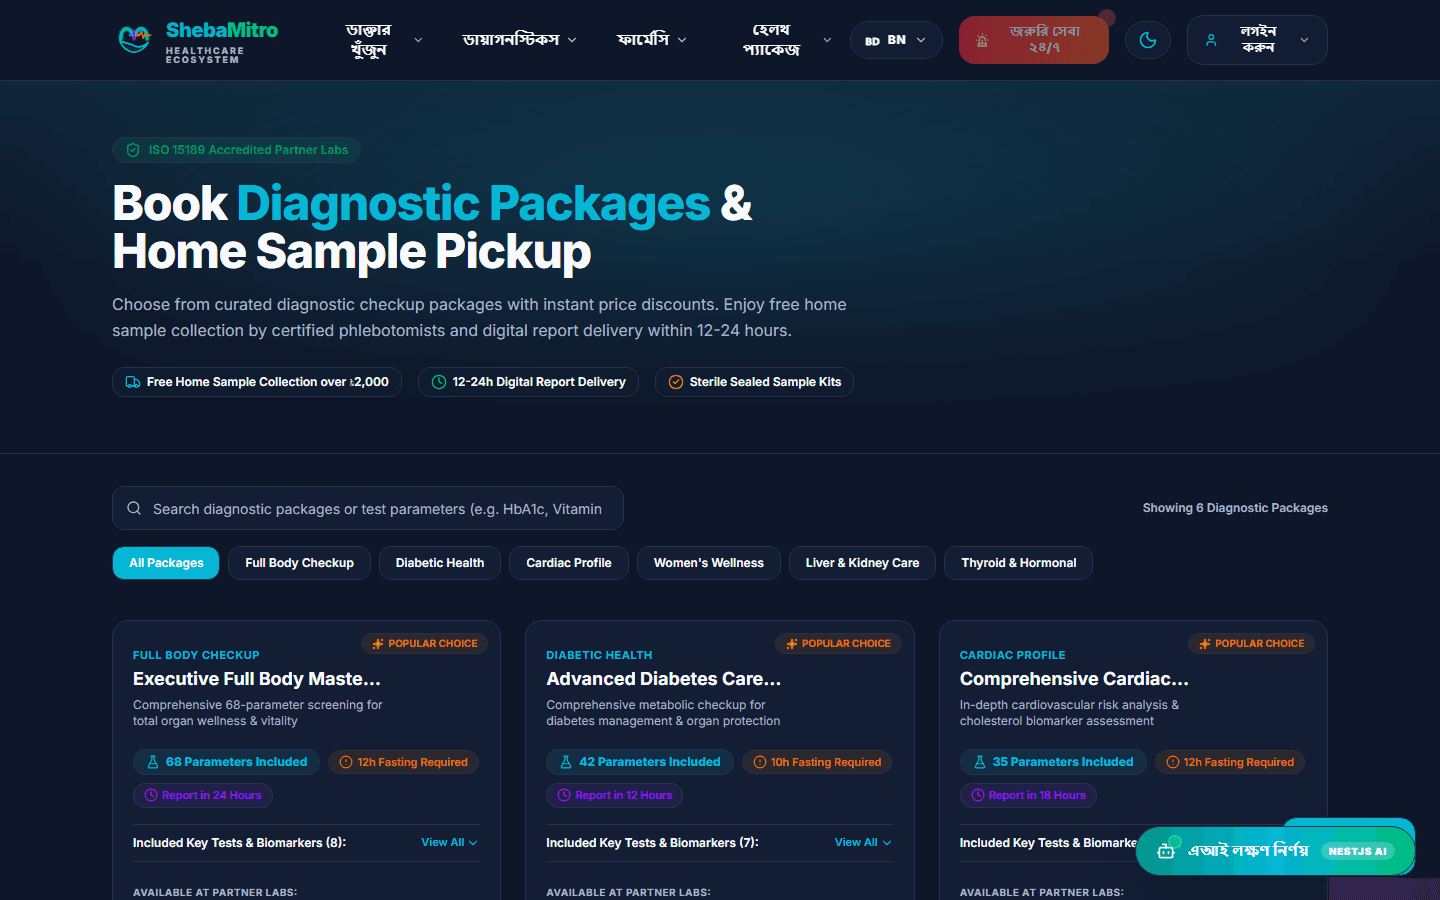Select the All Packages filter tab
1440x900 pixels.
tap(166, 563)
